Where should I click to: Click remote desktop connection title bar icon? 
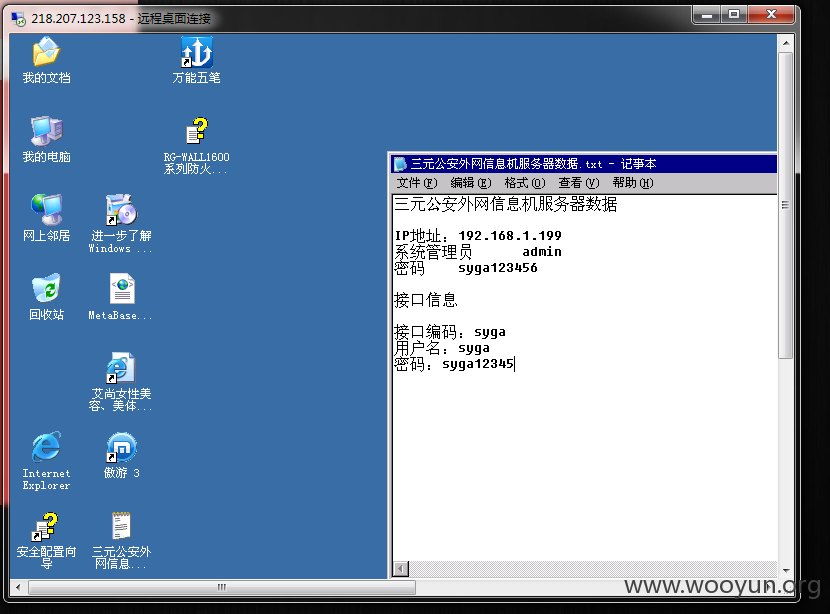(x=19, y=19)
